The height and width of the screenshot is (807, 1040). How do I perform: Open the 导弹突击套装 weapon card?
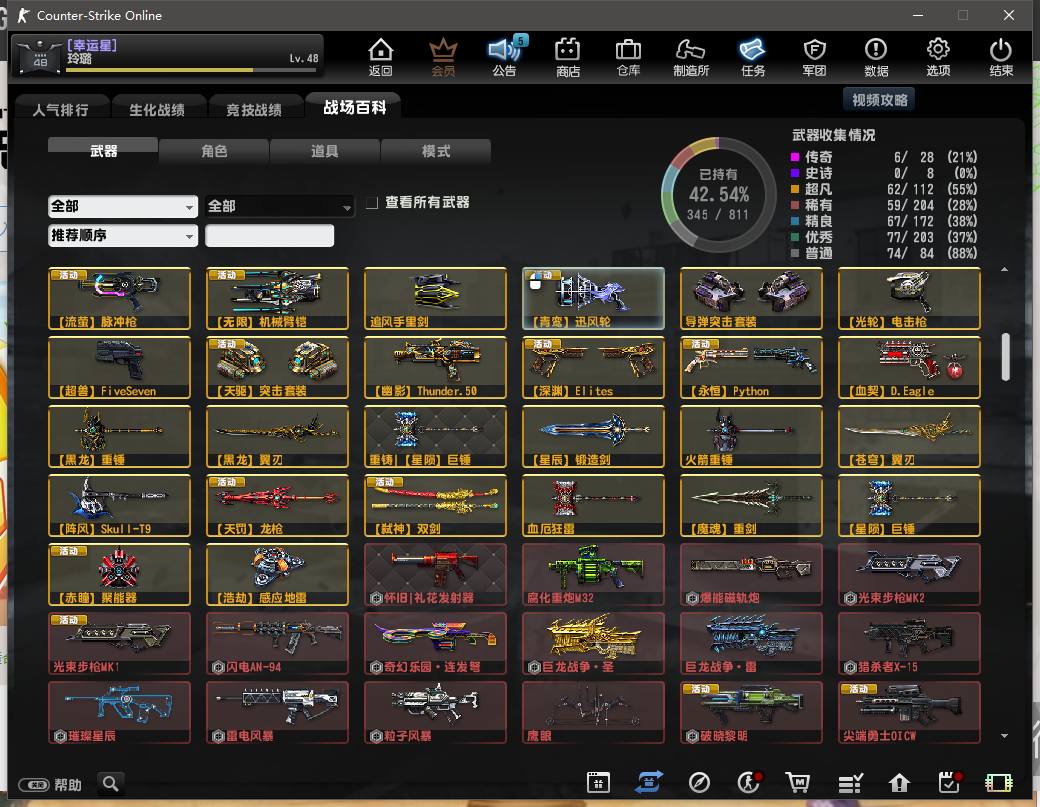[x=751, y=298]
